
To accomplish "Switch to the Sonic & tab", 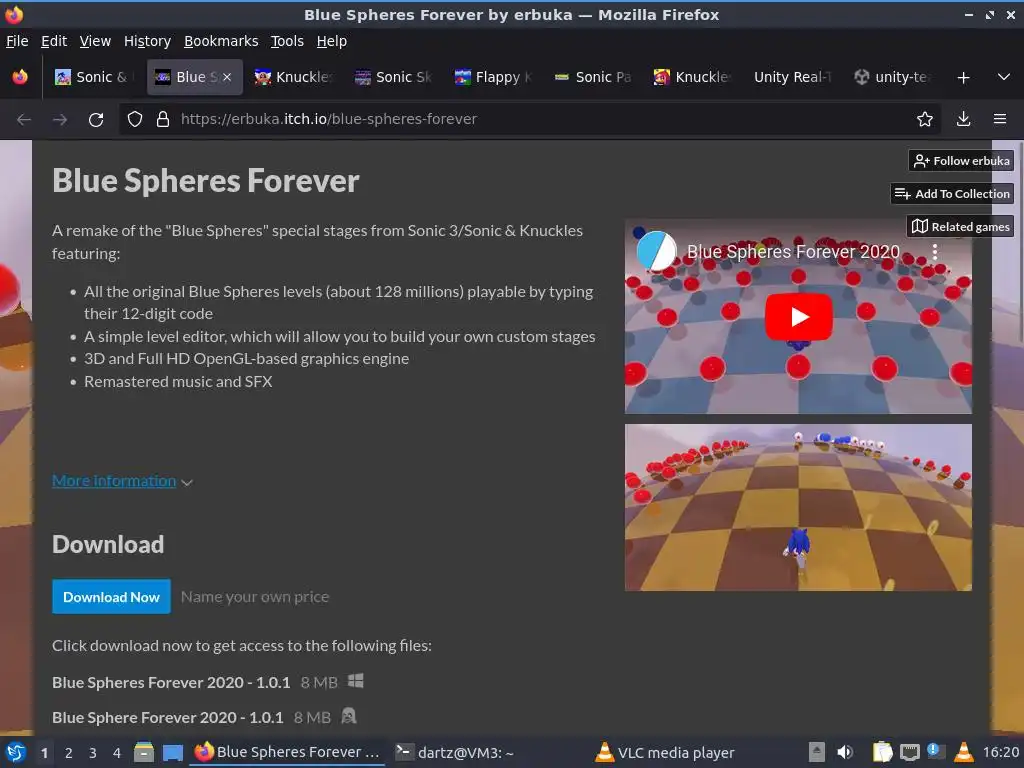I will (x=95, y=77).
